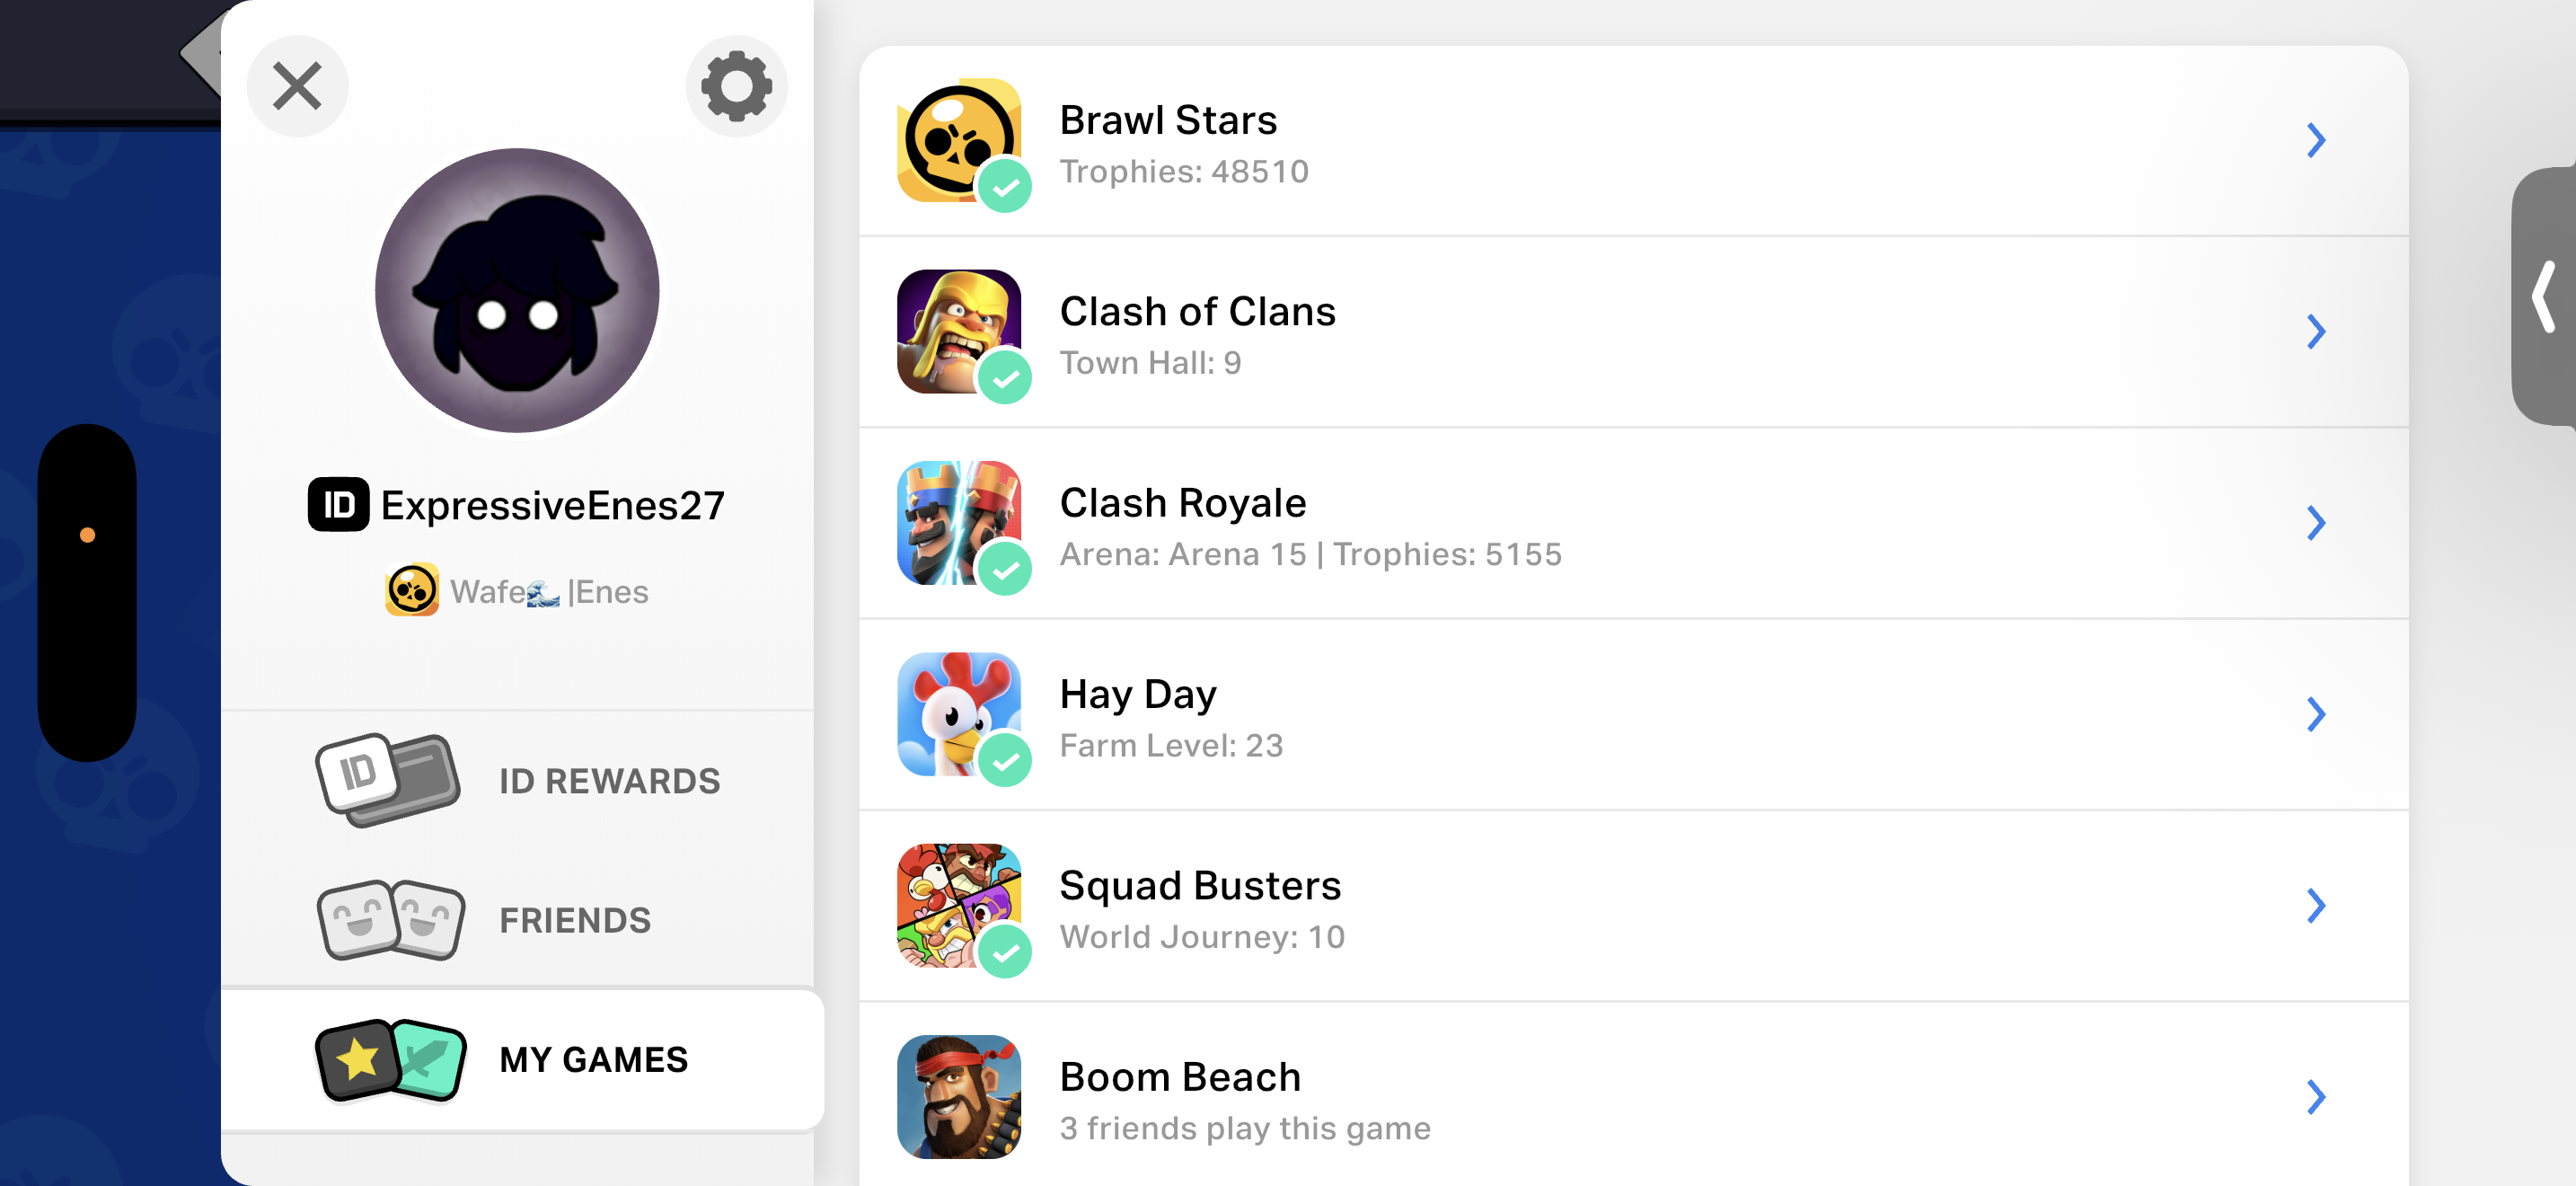
Task: Click green checkmark badge on Hay Day
Action: pos(1004,761)
